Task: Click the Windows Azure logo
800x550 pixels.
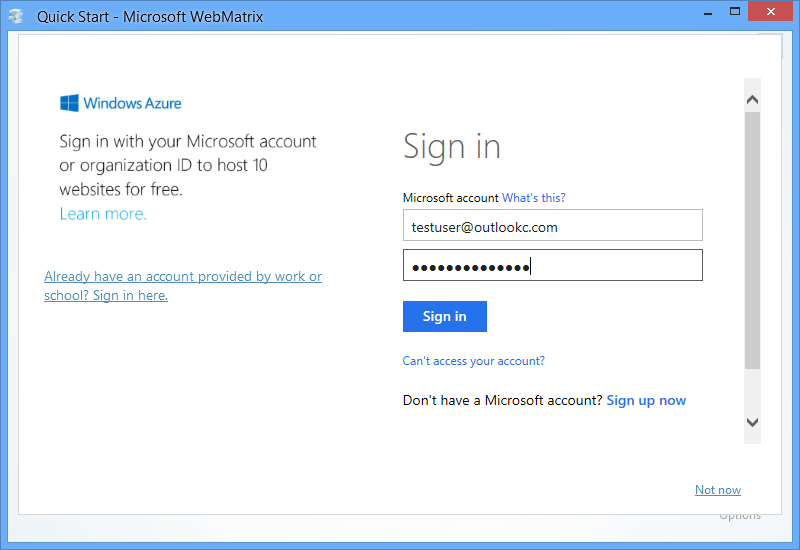Action: (x=120, y=103)
